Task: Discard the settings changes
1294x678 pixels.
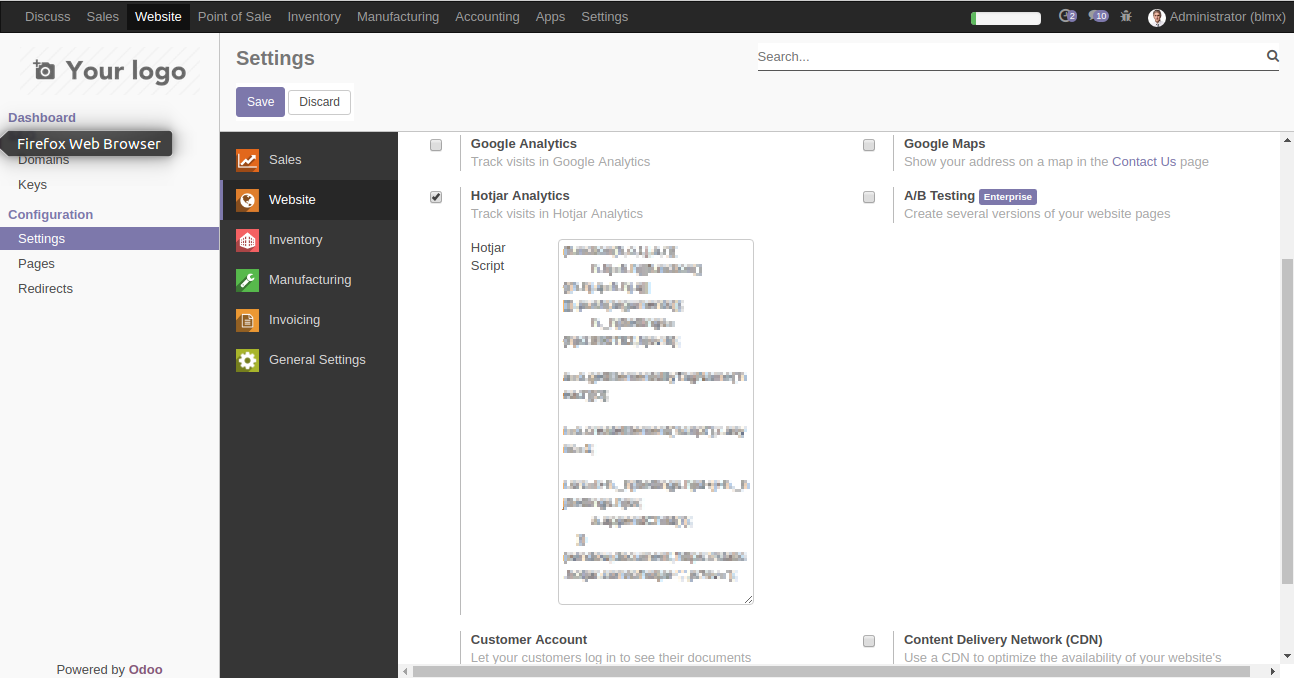Action: pyautogui.click(x=319, y=102)
